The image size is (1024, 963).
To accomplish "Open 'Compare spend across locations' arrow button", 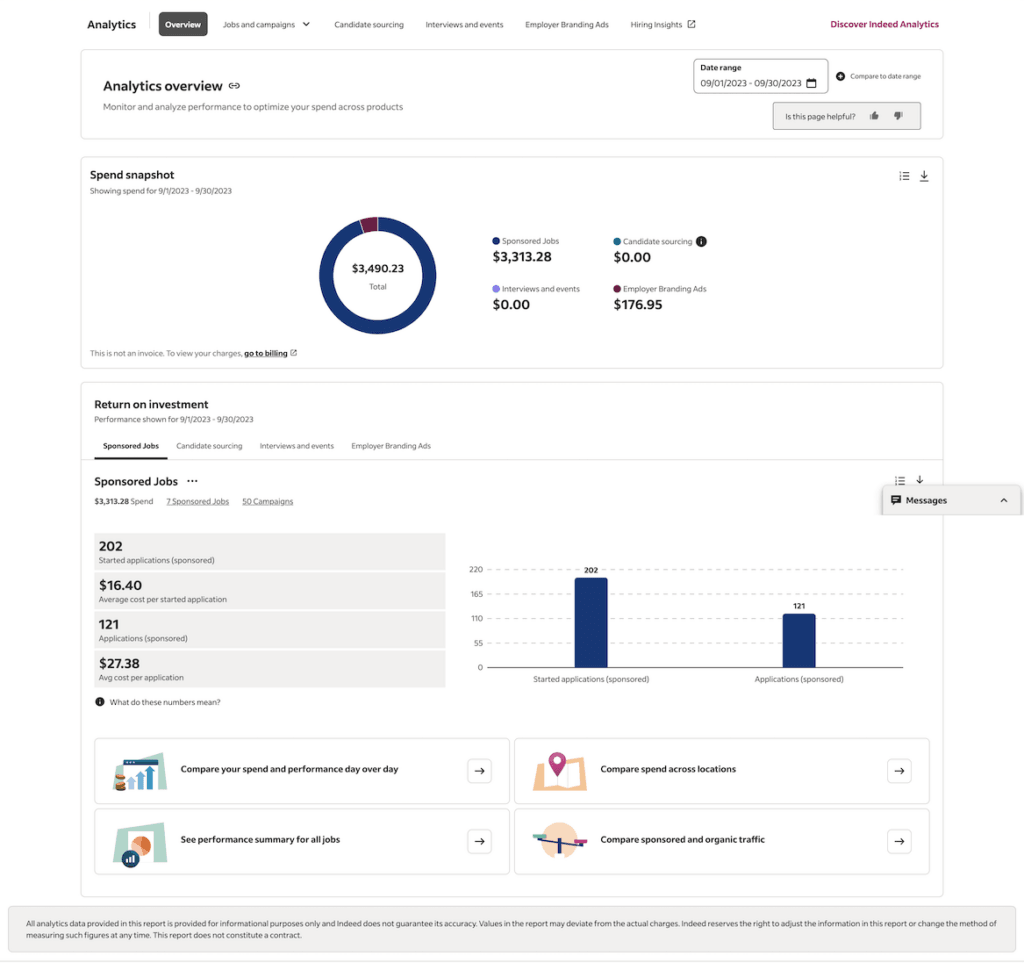I will pos(898,771).
